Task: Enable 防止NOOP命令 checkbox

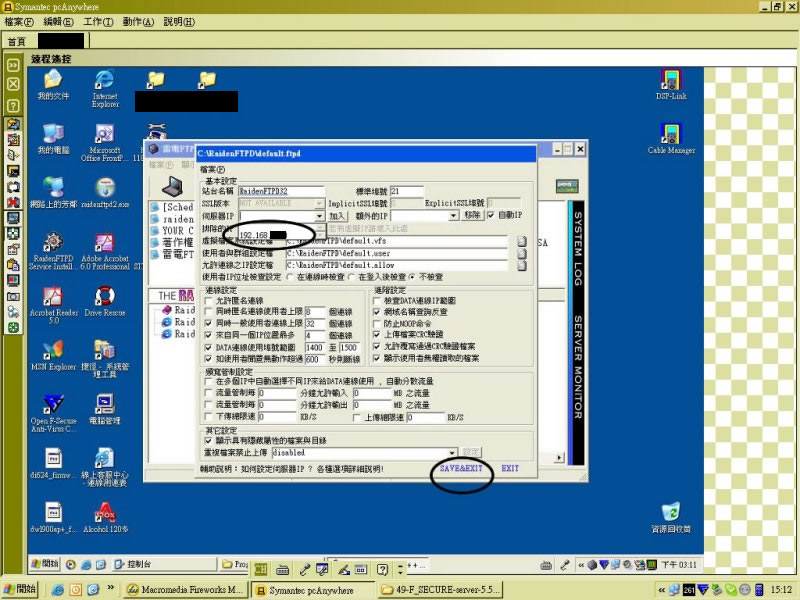Action: tap(377, 323)
